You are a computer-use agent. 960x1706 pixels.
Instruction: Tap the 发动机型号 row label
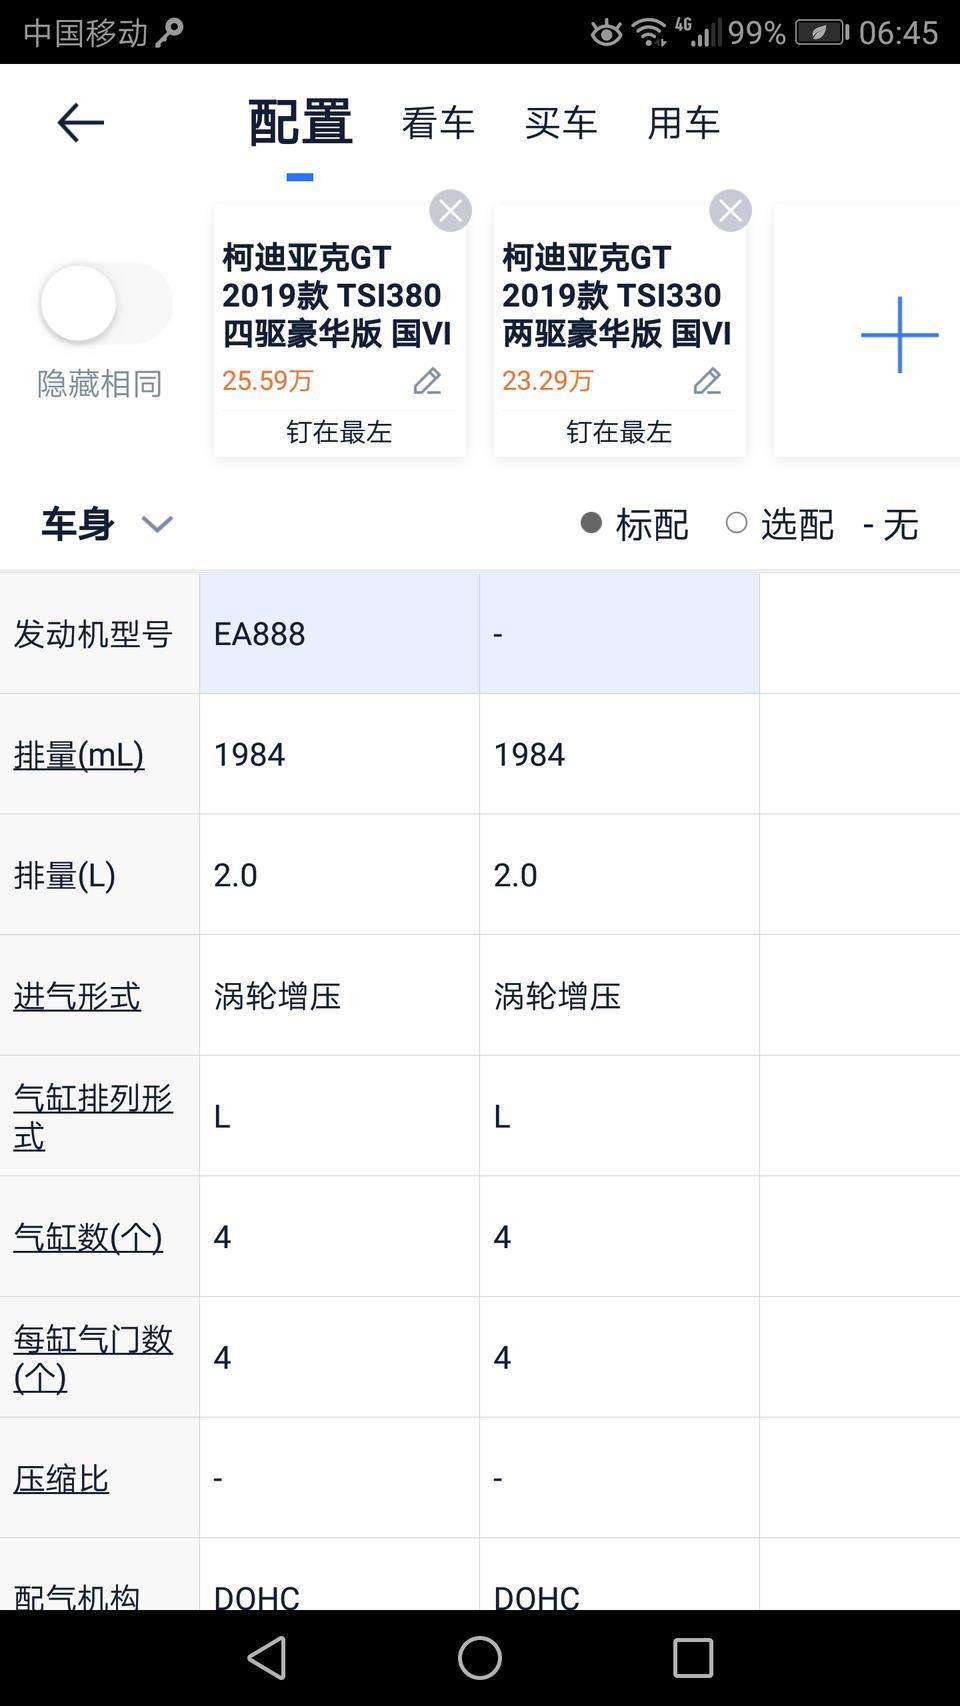coord(93,634)
